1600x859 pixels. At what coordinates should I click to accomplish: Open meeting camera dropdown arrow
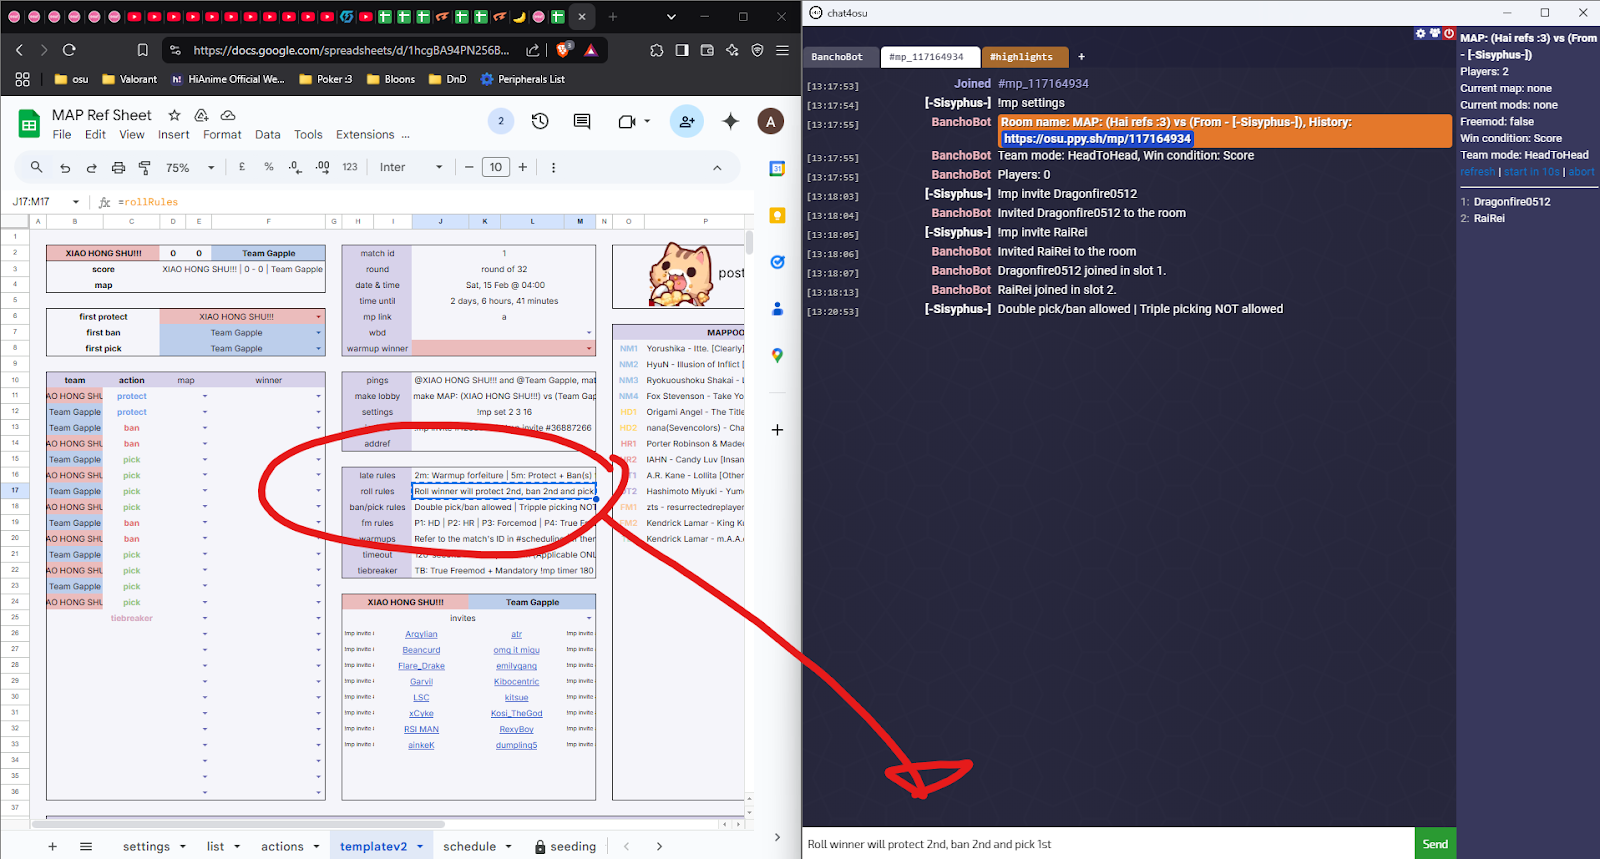647,121
